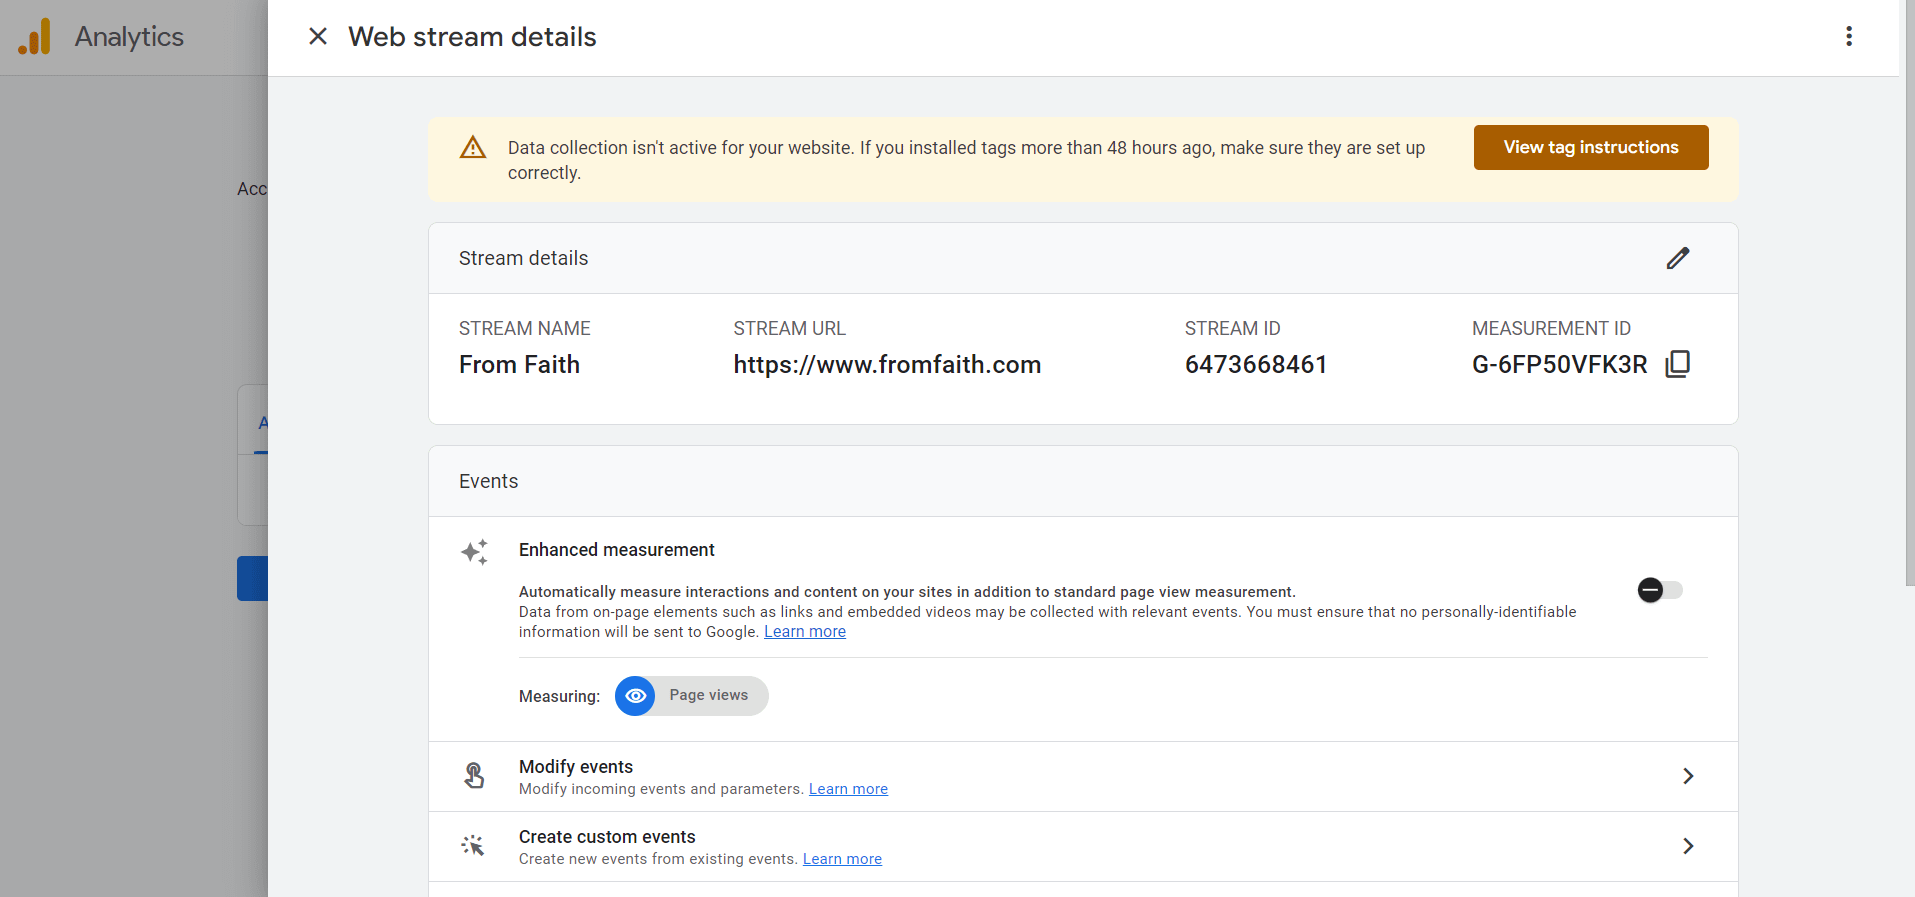Open Learn more link under Enhanced measurement
Viewport: 1915px width, 897px height.
point(804,632)
